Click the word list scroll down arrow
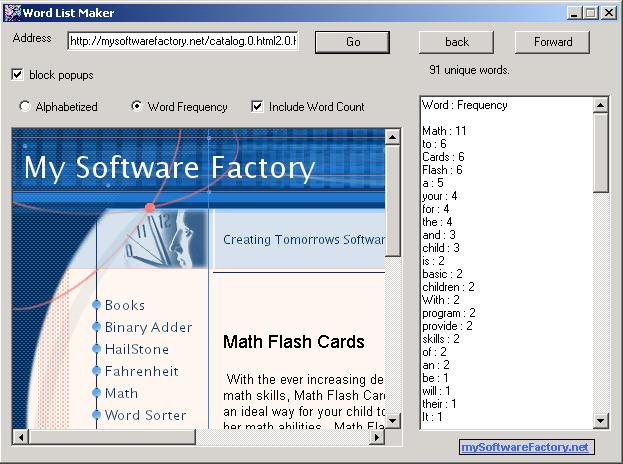The height and width of the screenshot is (464, 623). click(x=600, y=420)
